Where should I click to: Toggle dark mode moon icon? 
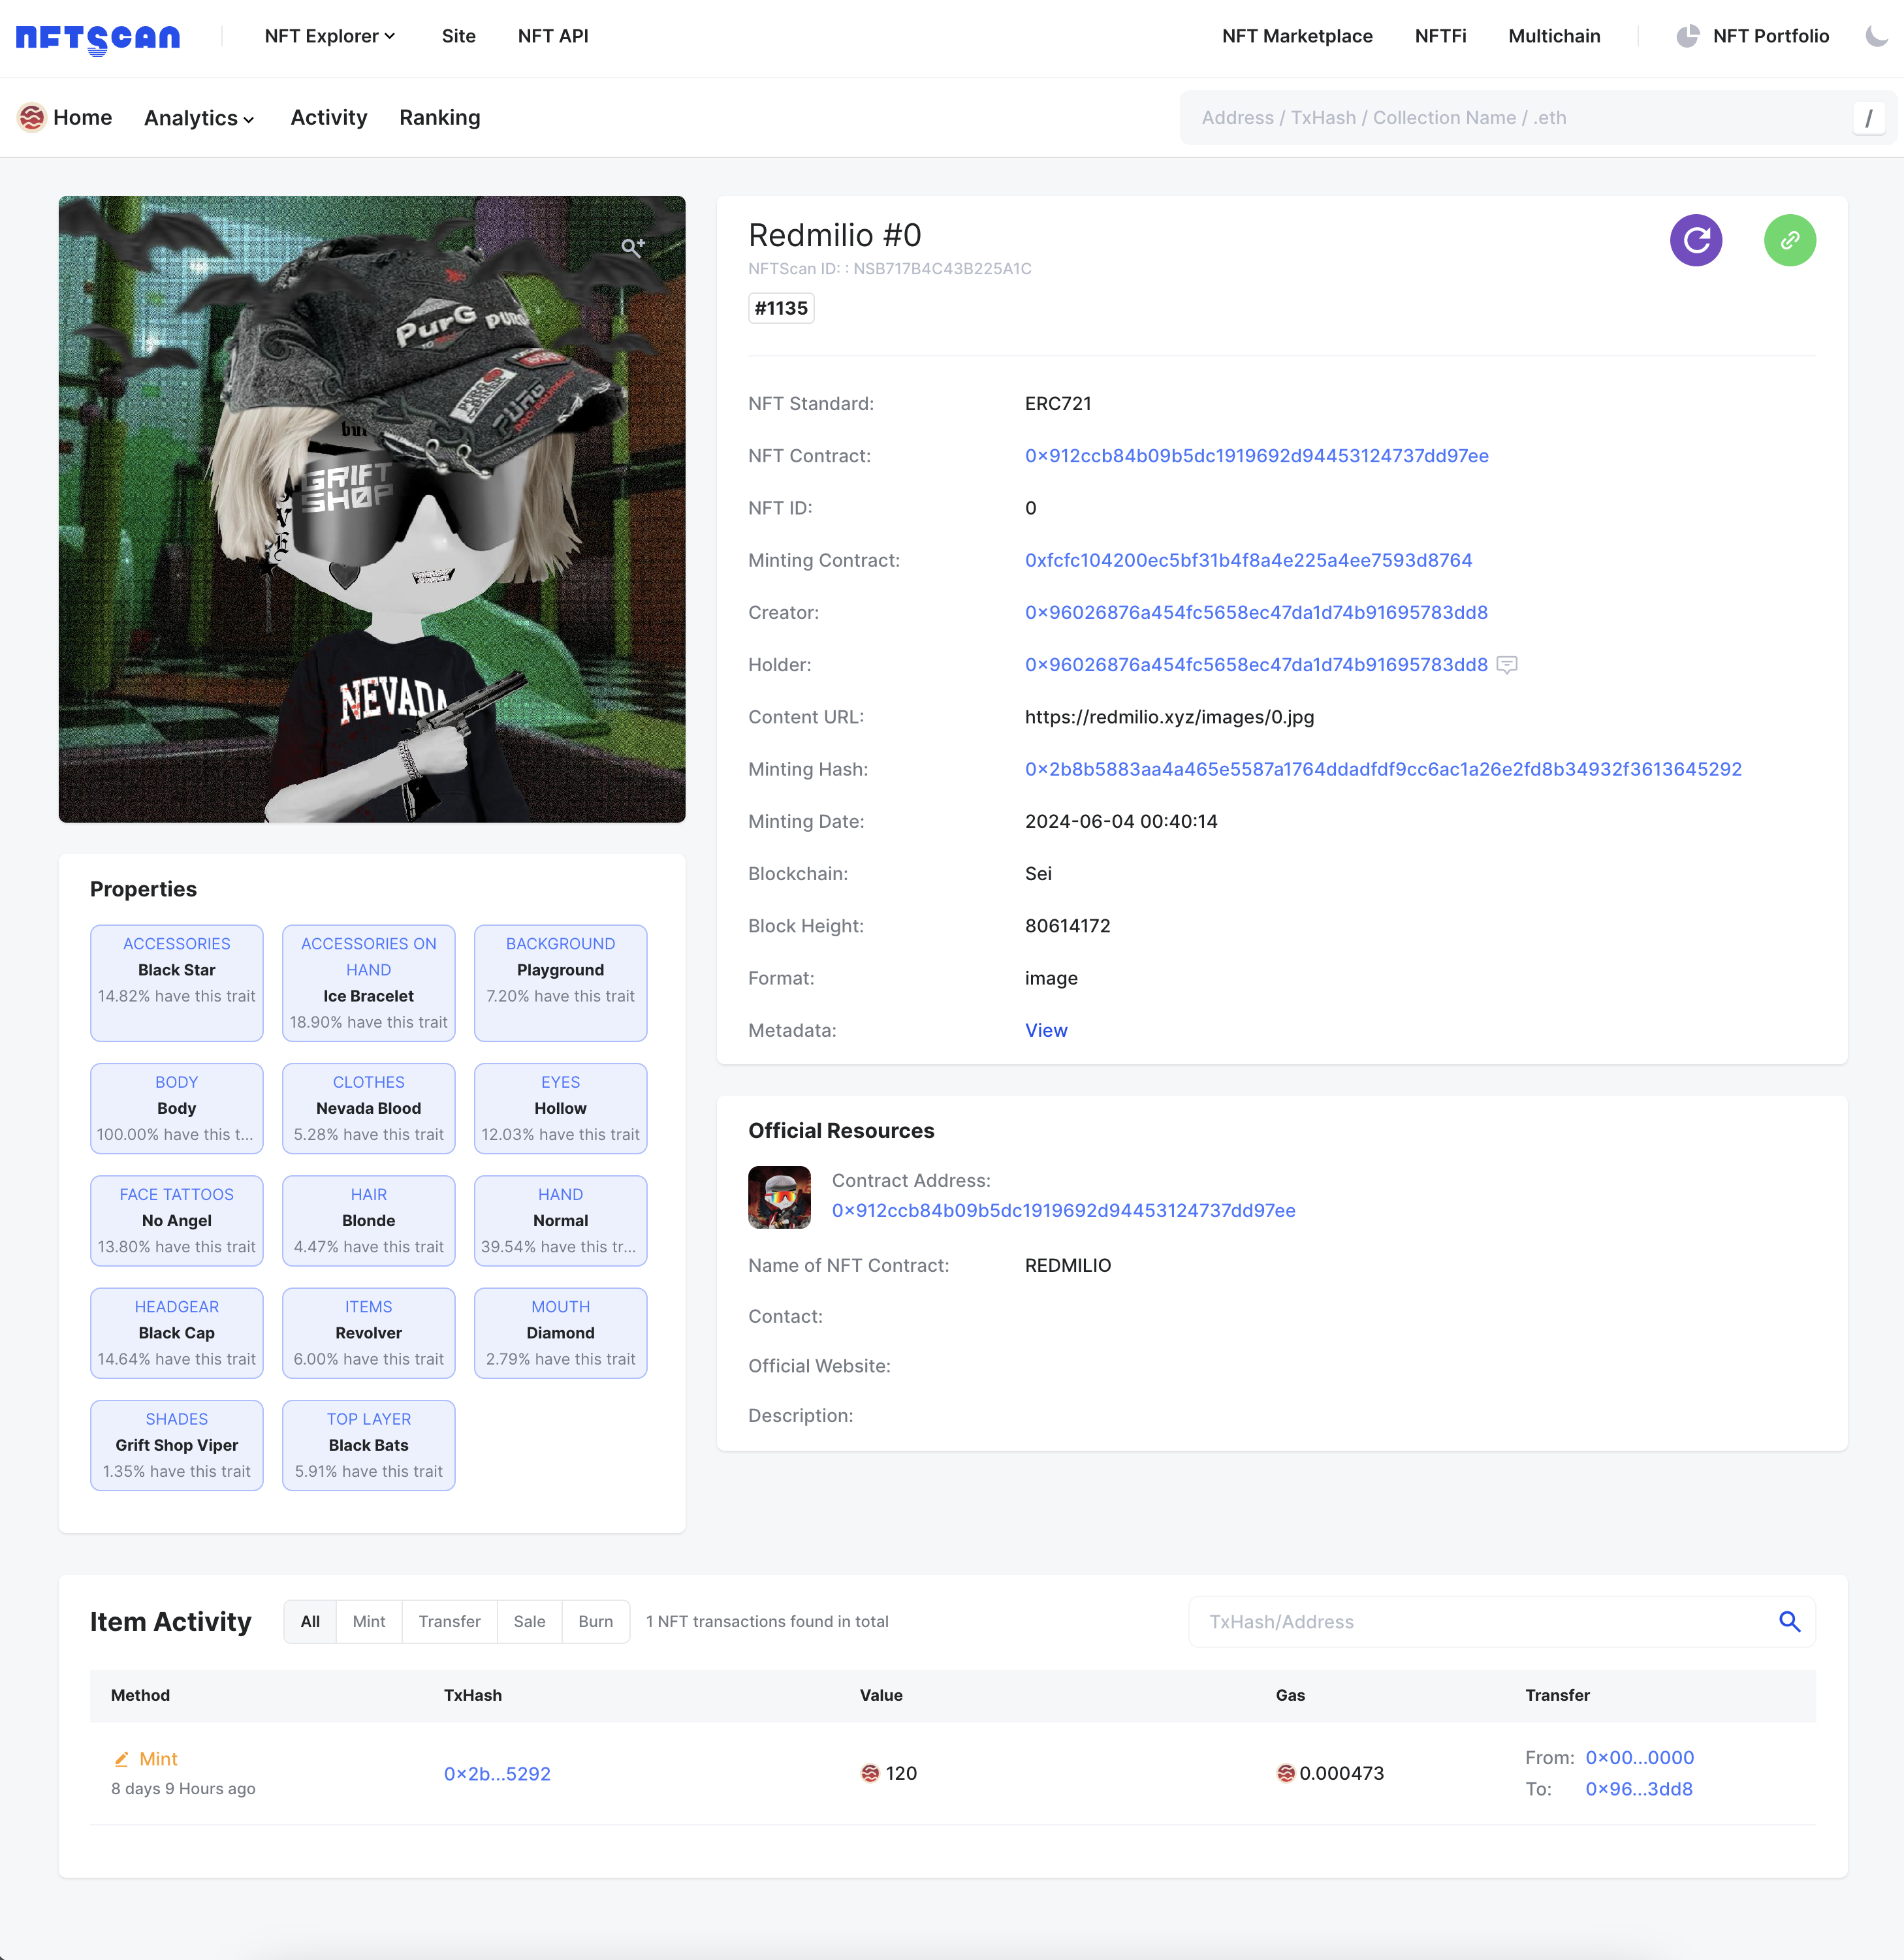pyautogui.click(x=1876, y=36)
